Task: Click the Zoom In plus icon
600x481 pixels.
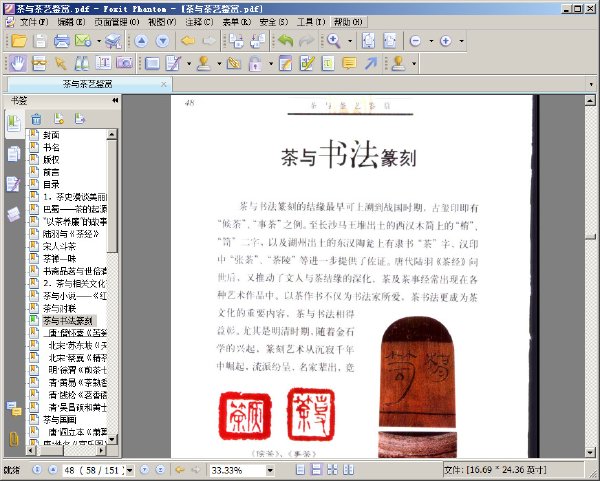Action: [x=445, y=41]
